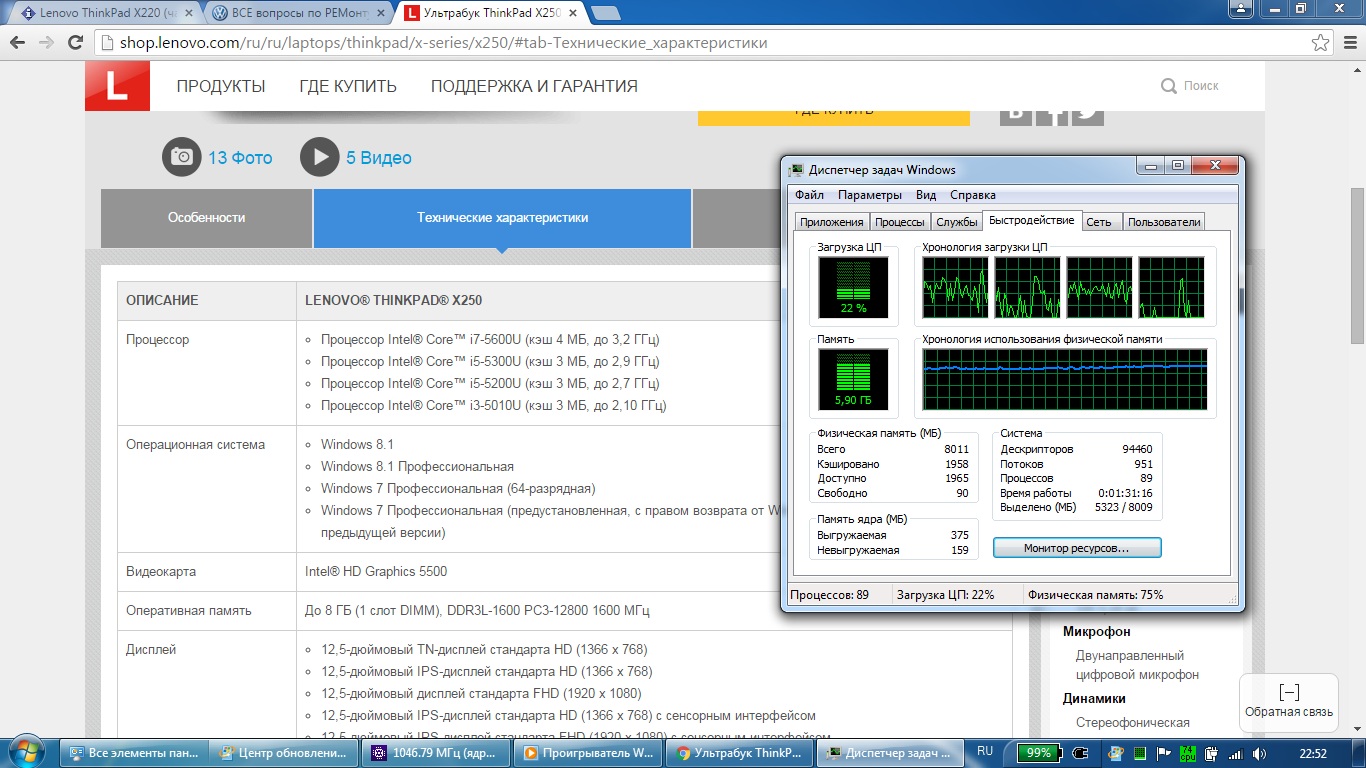Screen dimensions: 1366x768
Task: Open the Chrome hamburger menu
Action: click(1348, 43)
